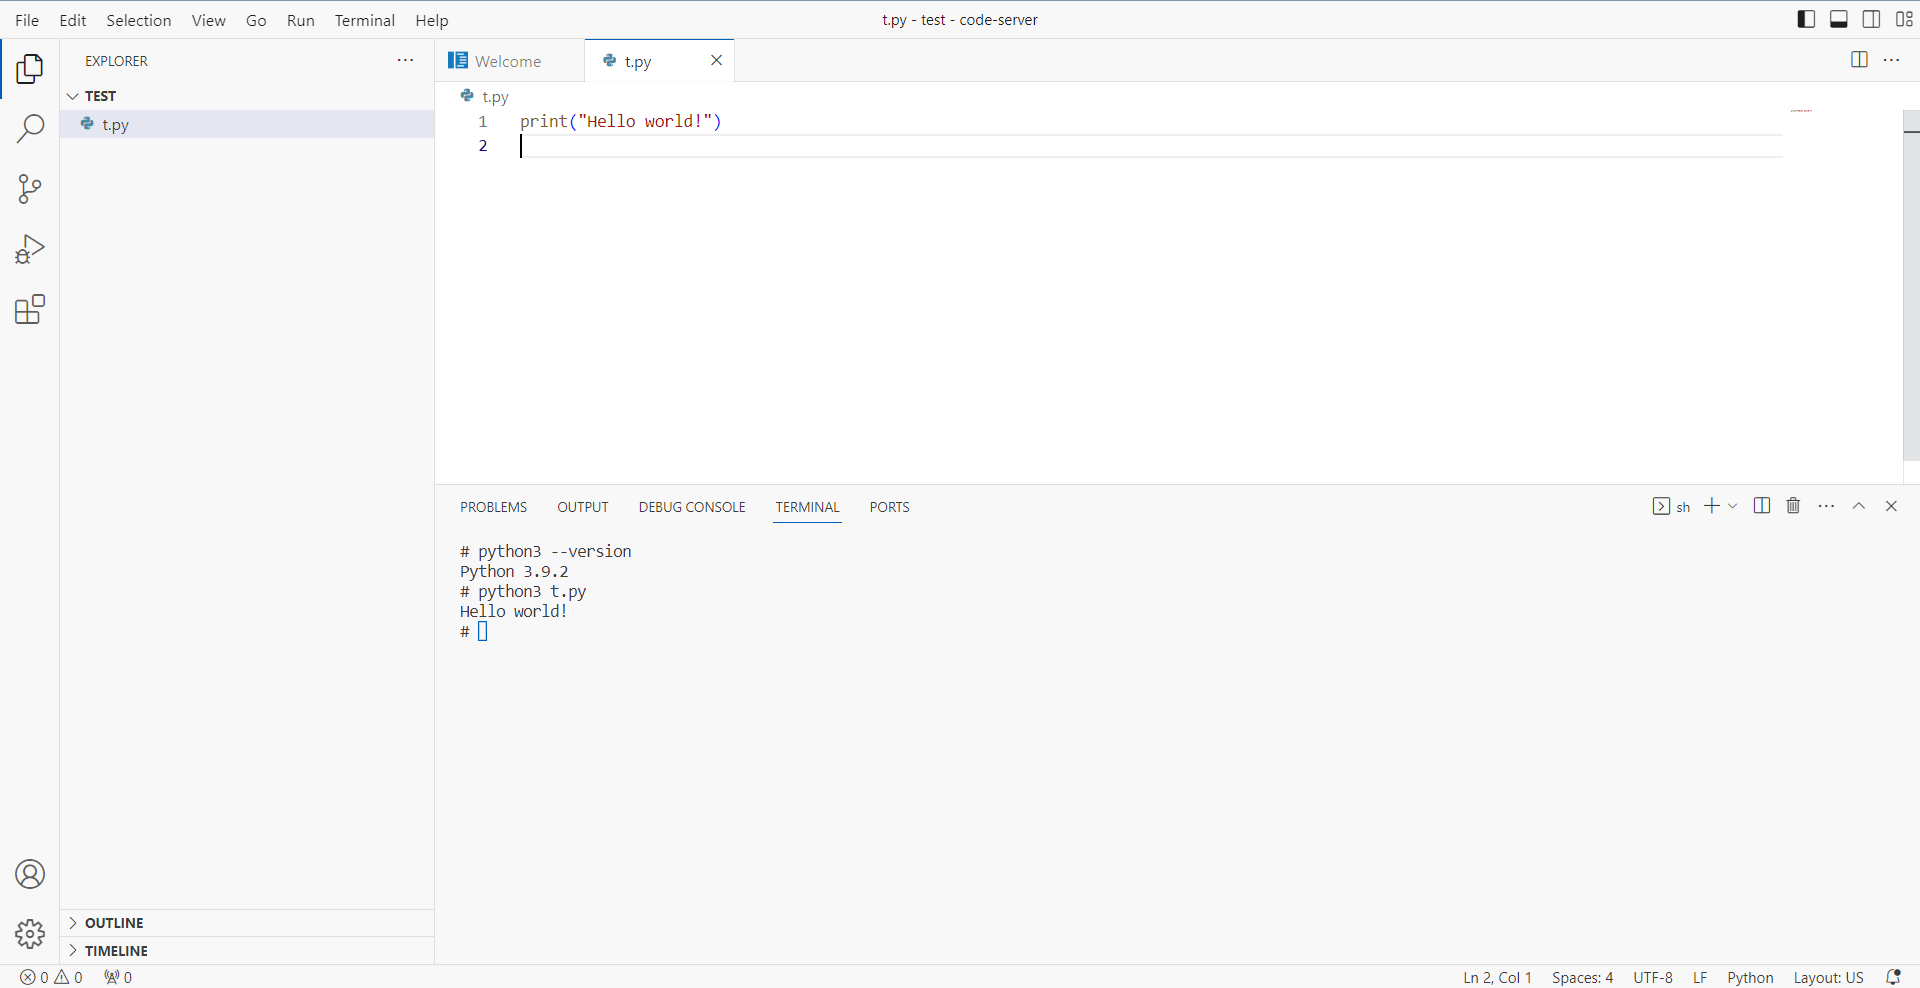Open the Source Control view
The image size is (1920, 988).
[30, 189]
